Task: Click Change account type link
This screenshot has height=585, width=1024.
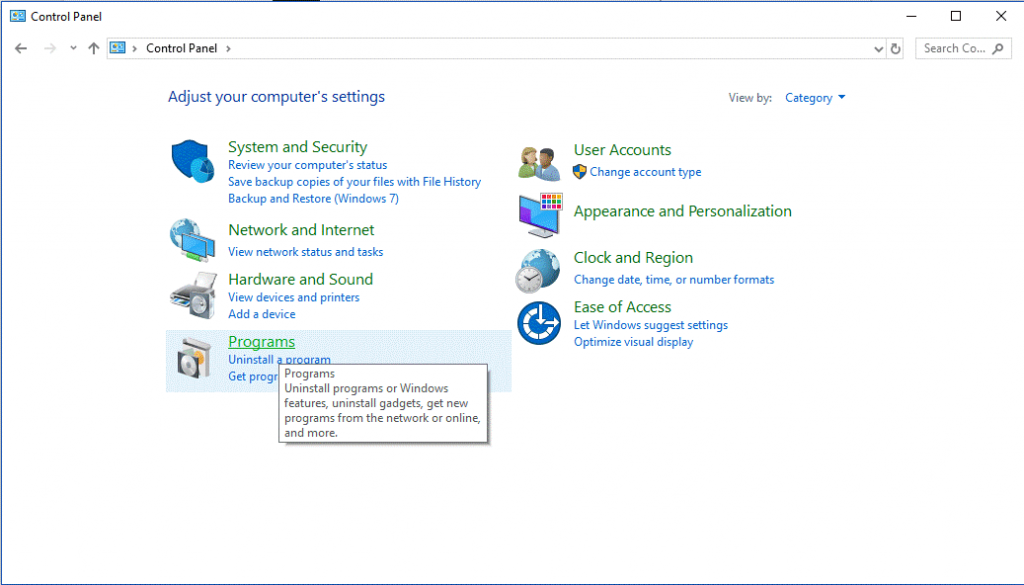Action: click(x=645, y=172)
